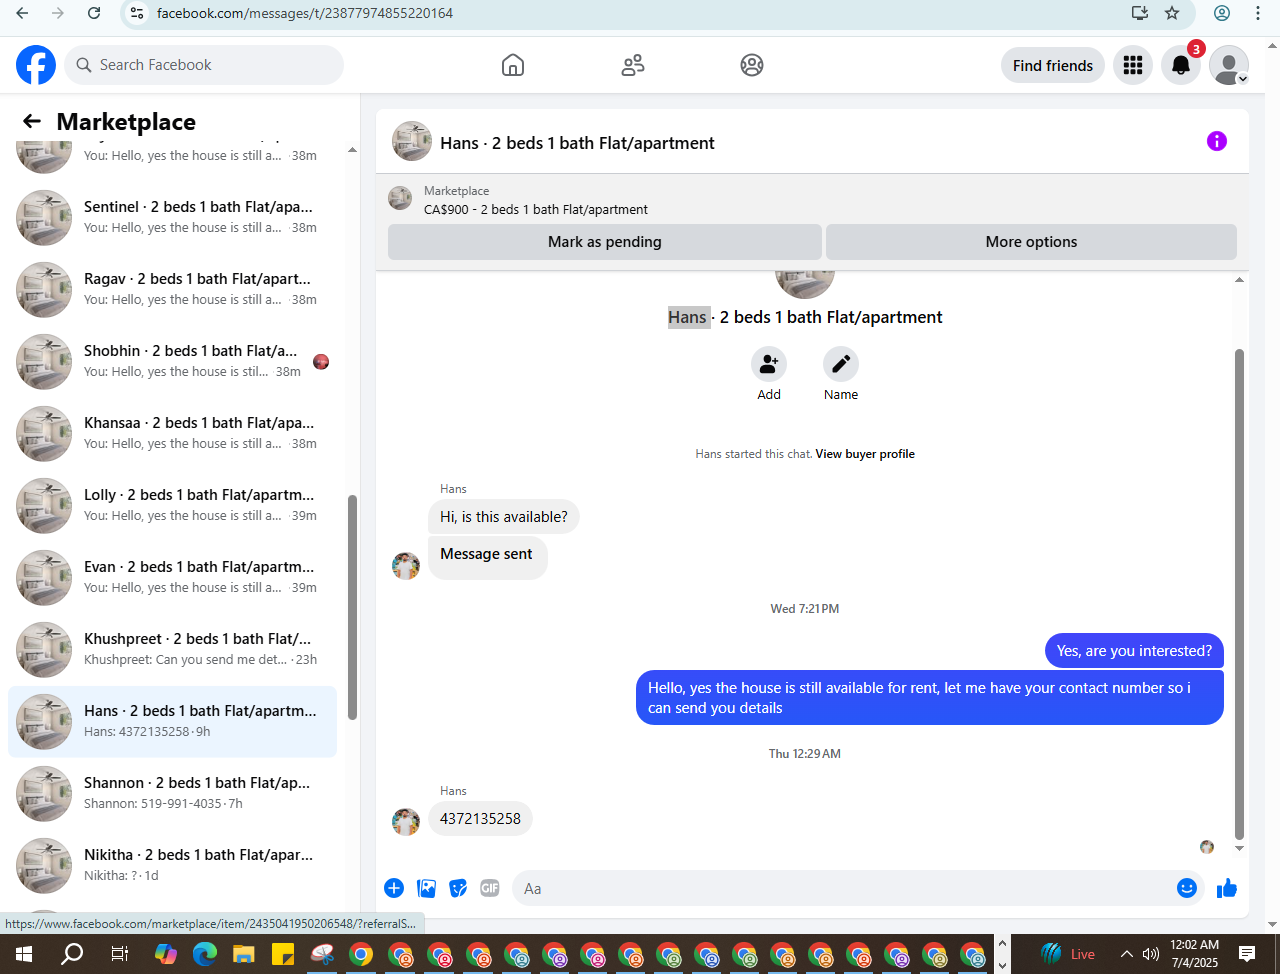The image size is (1280, 974).
Task: Open Windows Start menu
Action: (24, 954)
